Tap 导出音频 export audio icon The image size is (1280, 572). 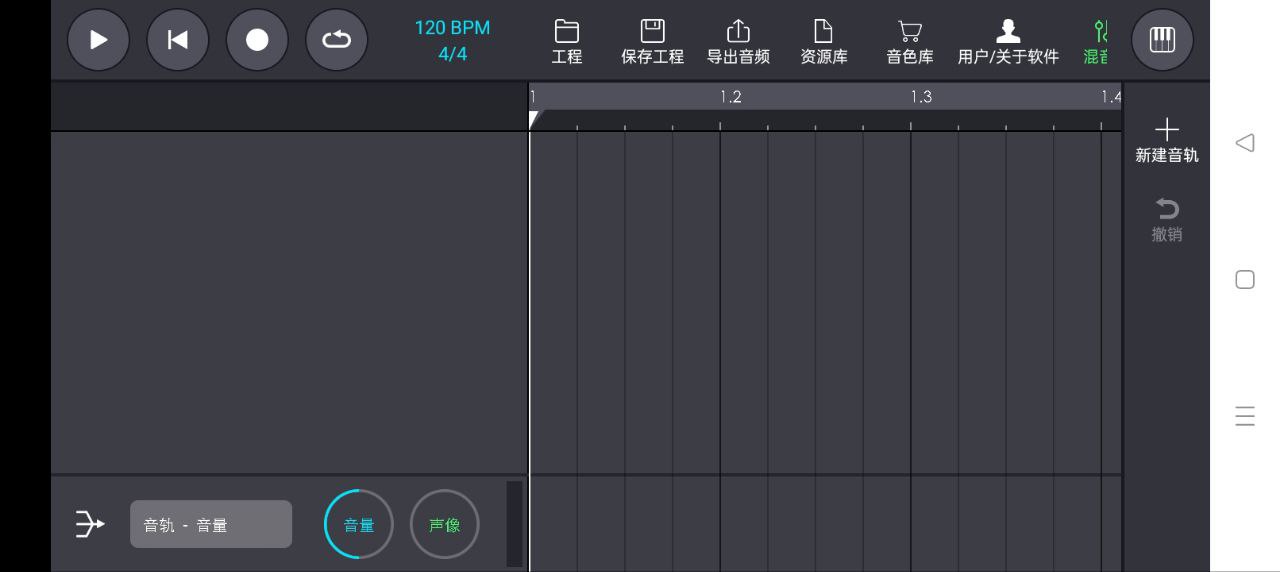[x=738, y=42]
